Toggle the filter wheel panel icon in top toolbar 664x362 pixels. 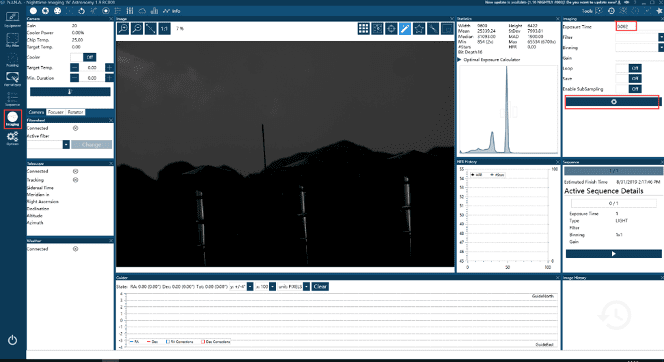[57, 11]
